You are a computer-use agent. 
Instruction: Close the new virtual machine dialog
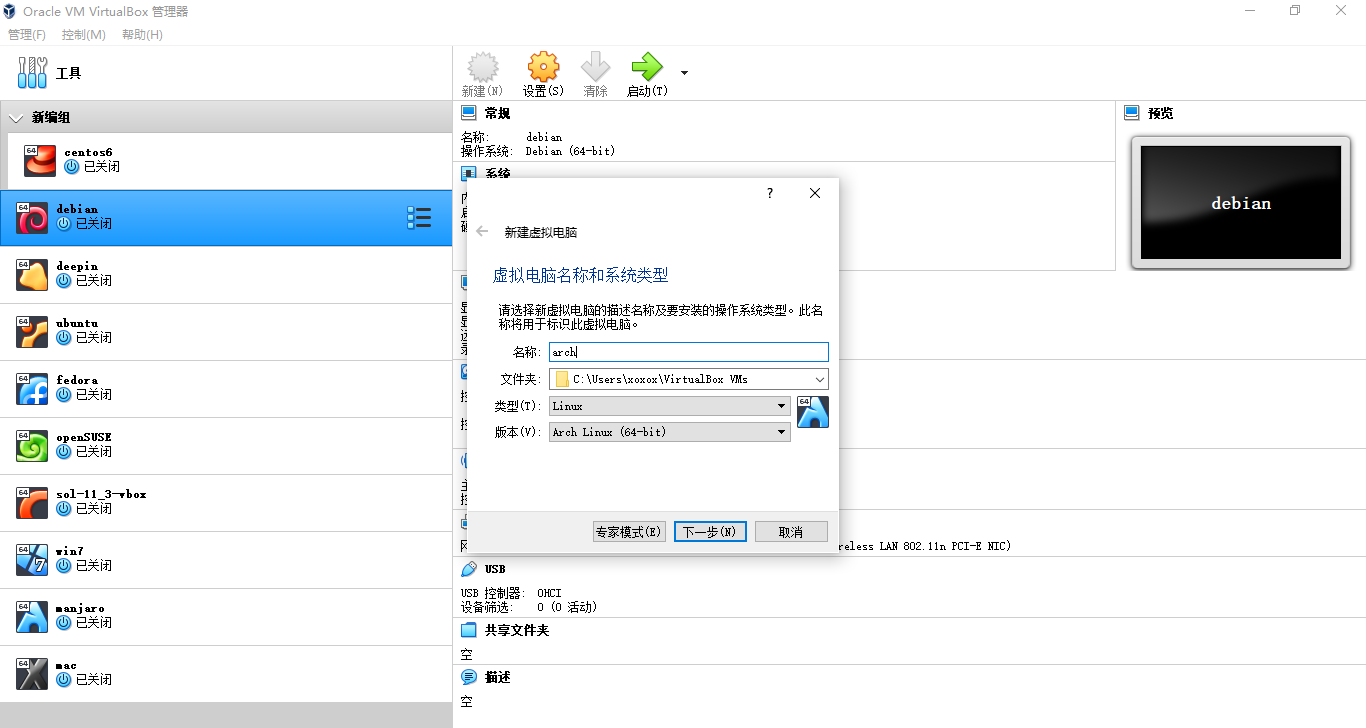click(815, 193)
